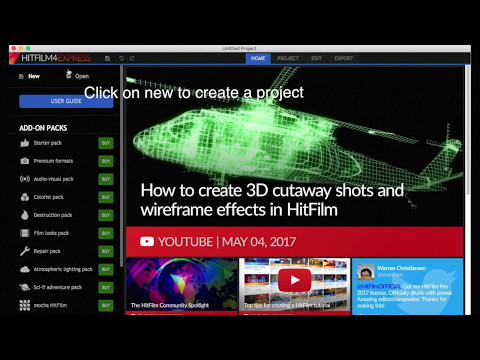Buy the Starter pack add-on
This screenshot has height=360, width=480.
pyautogui.click(x=106, y=143)
